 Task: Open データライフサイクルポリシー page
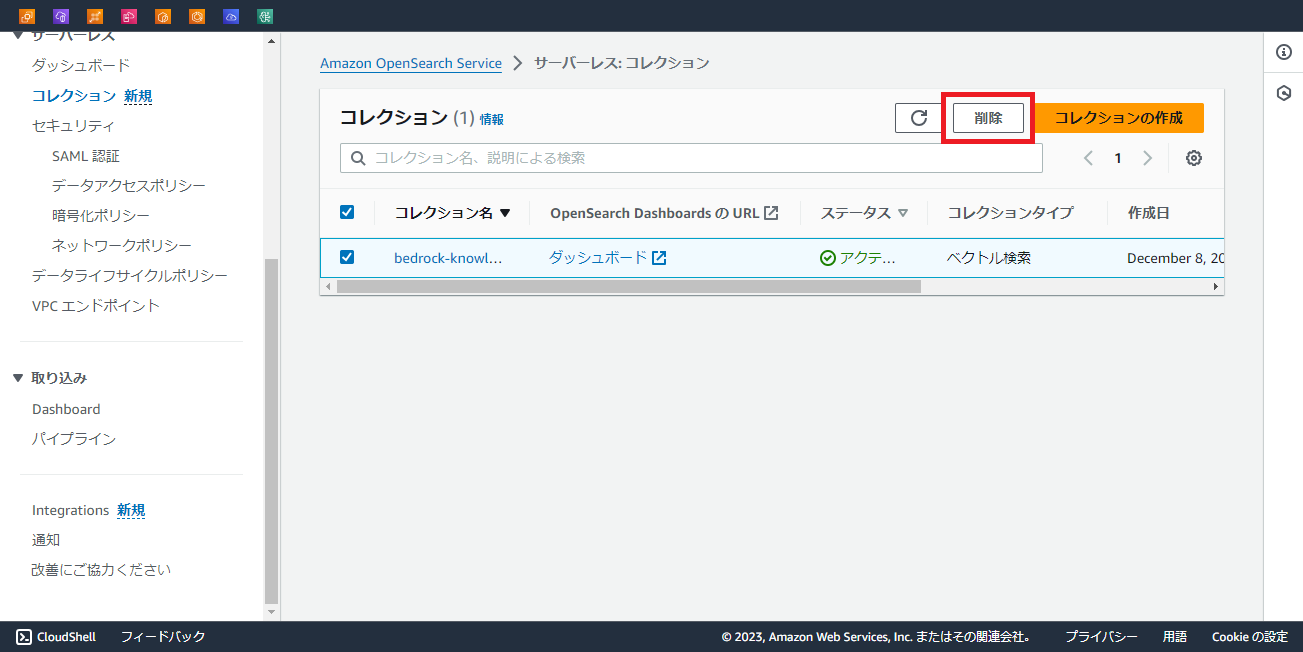point(130,276)
